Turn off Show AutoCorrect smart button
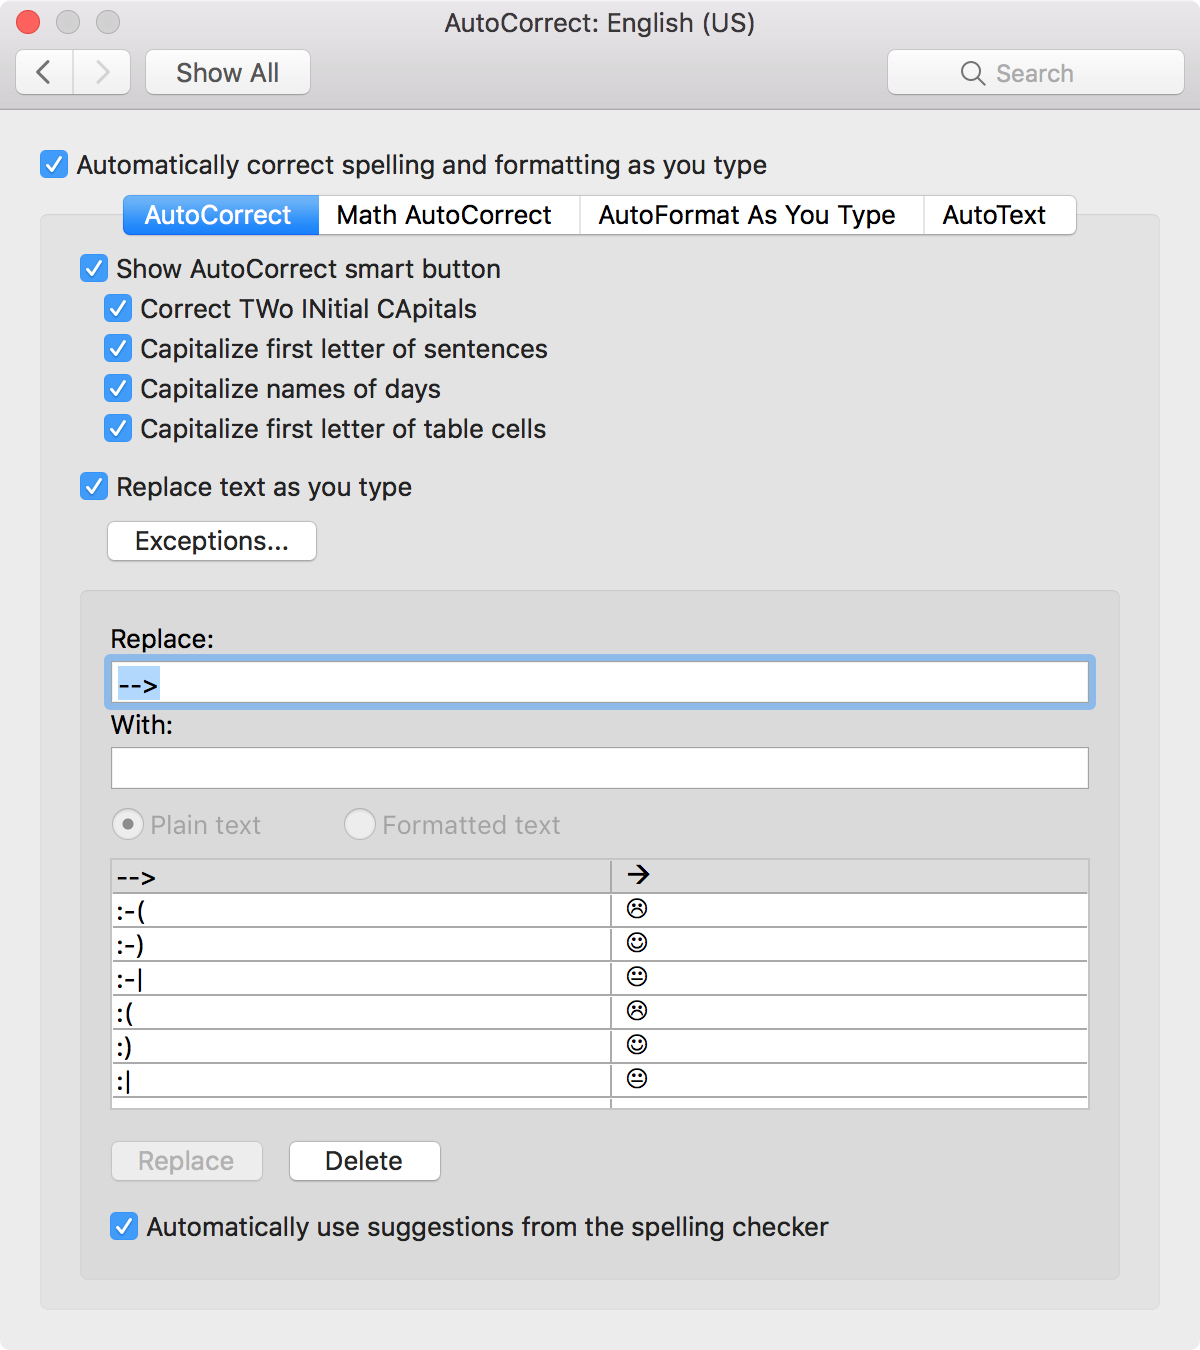The image size is (1200, 1350). [x=94, y=268]
